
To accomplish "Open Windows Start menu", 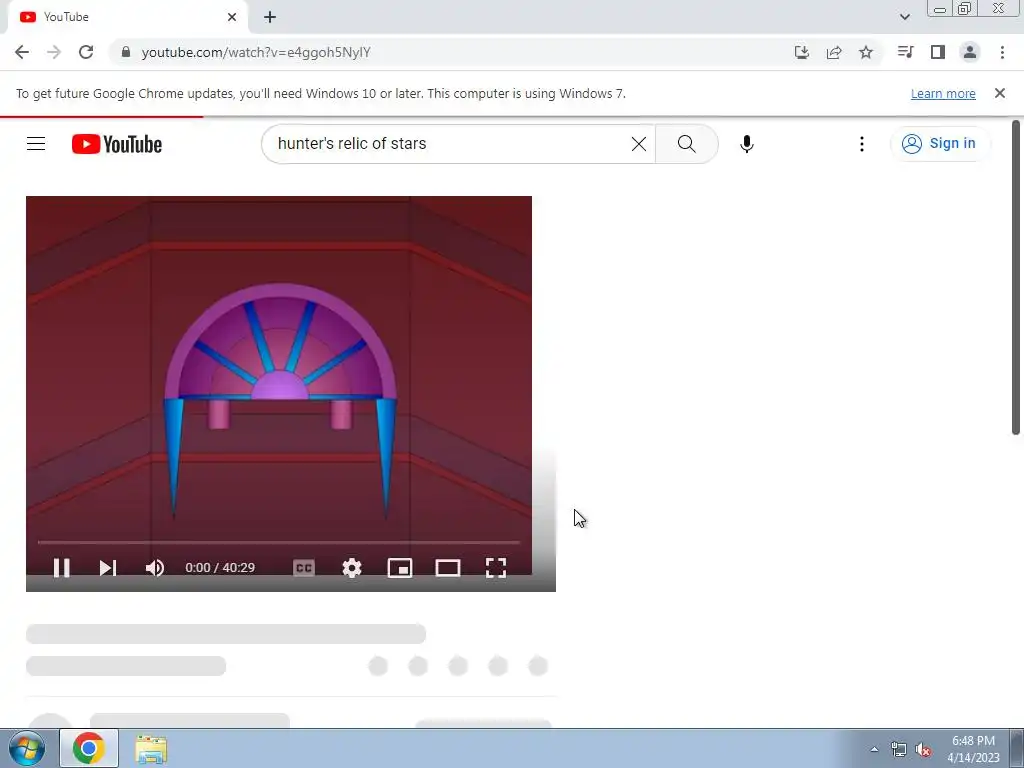I will coord(27,748).
